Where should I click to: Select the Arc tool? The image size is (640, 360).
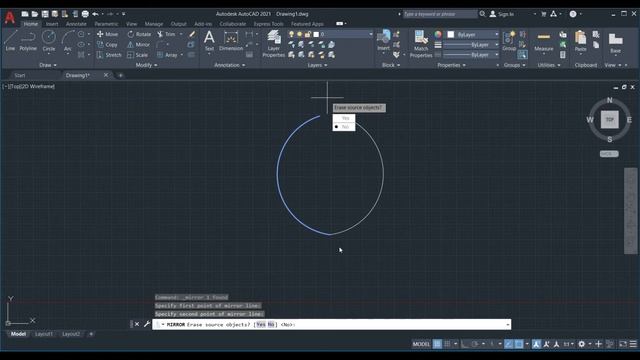click(x=67, y=40)
